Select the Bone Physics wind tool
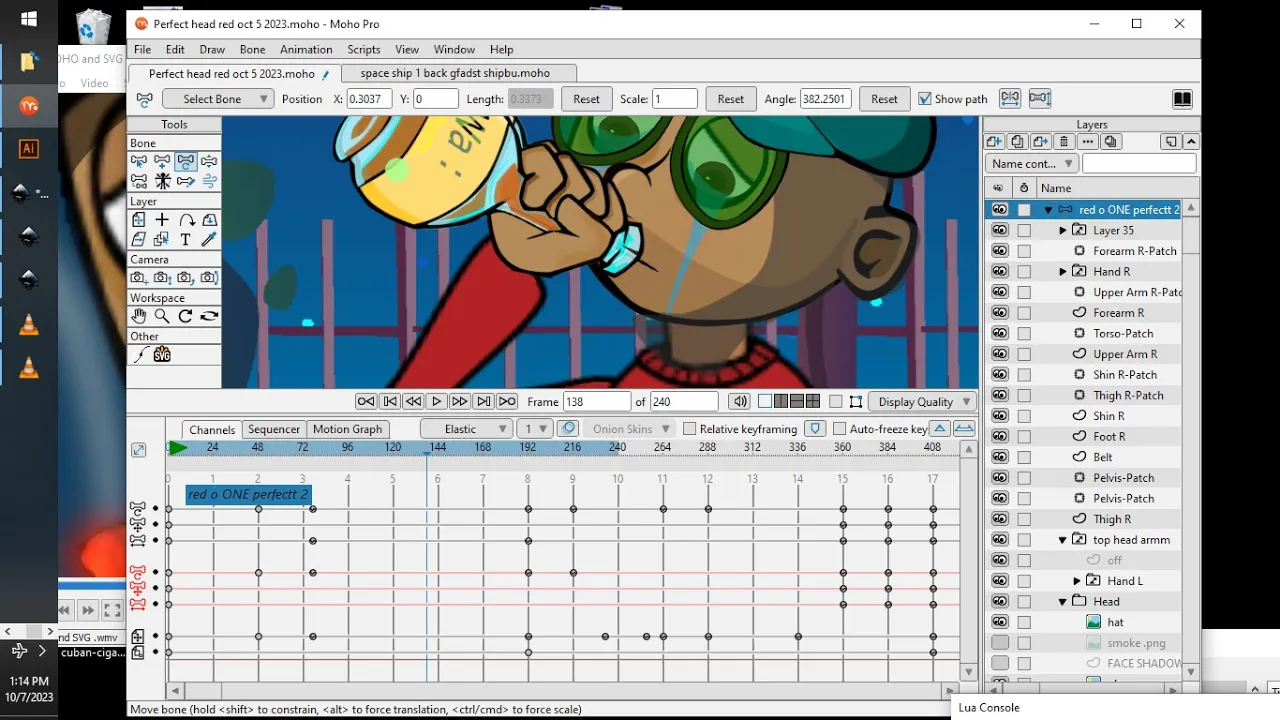 (x=209, y=181)
